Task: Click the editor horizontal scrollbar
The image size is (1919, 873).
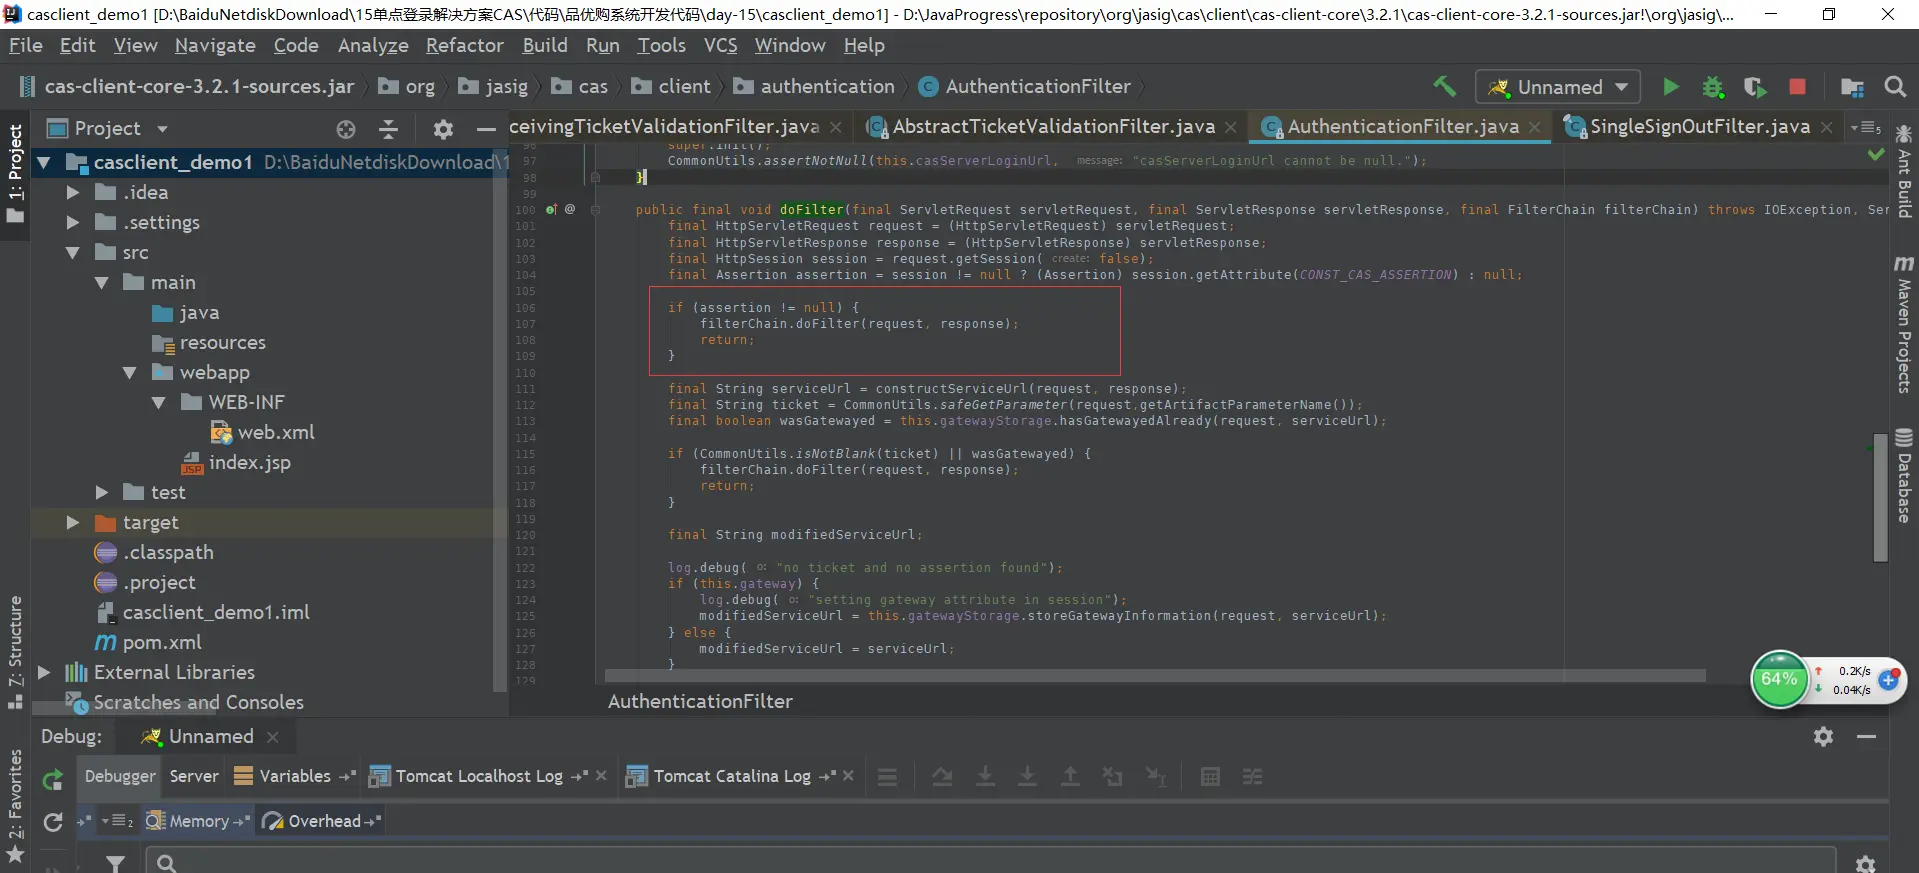Action: pos(1150,676)
